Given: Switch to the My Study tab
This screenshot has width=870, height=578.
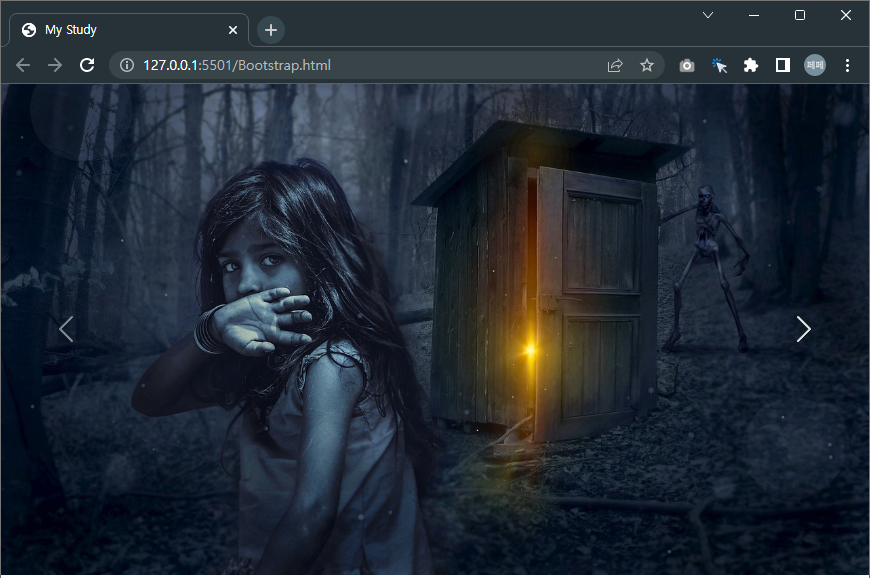Looking at the screenshot, I should pos(129,30).
